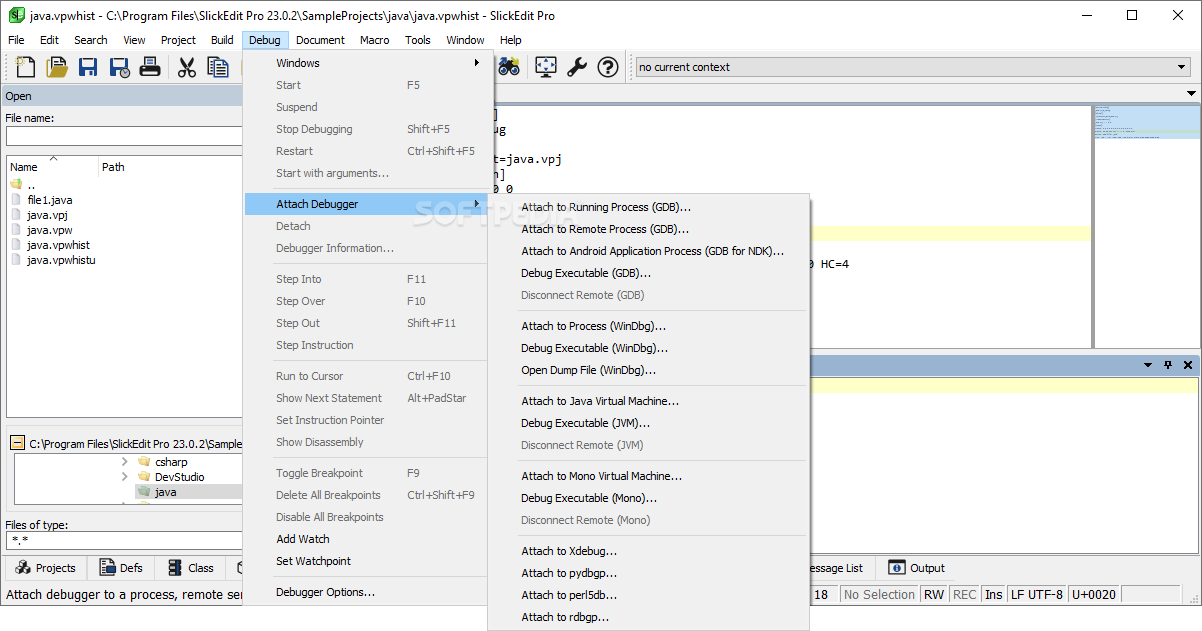Viewport: 1202px width, 631px height.
Task: Click the csharp folder icon
Action: pyautogui.click(x=144, y=462)
